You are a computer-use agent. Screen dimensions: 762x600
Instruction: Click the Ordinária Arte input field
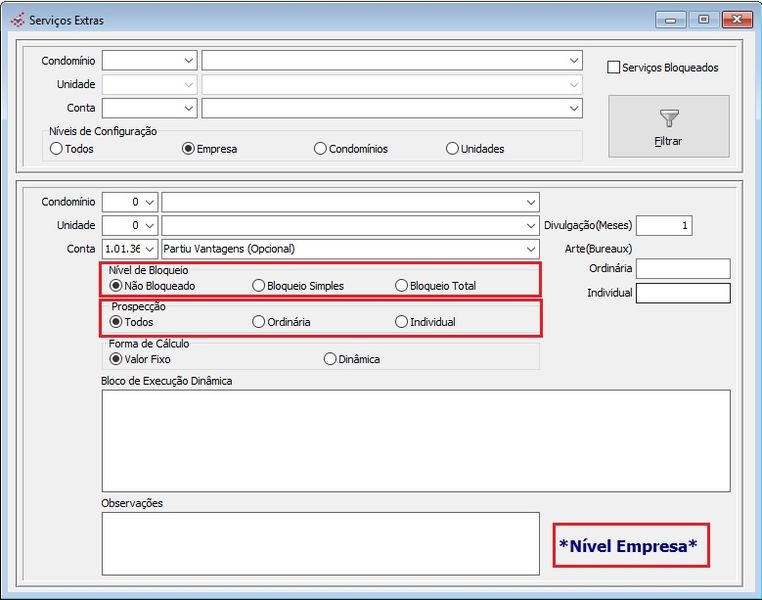coord(683,269)
